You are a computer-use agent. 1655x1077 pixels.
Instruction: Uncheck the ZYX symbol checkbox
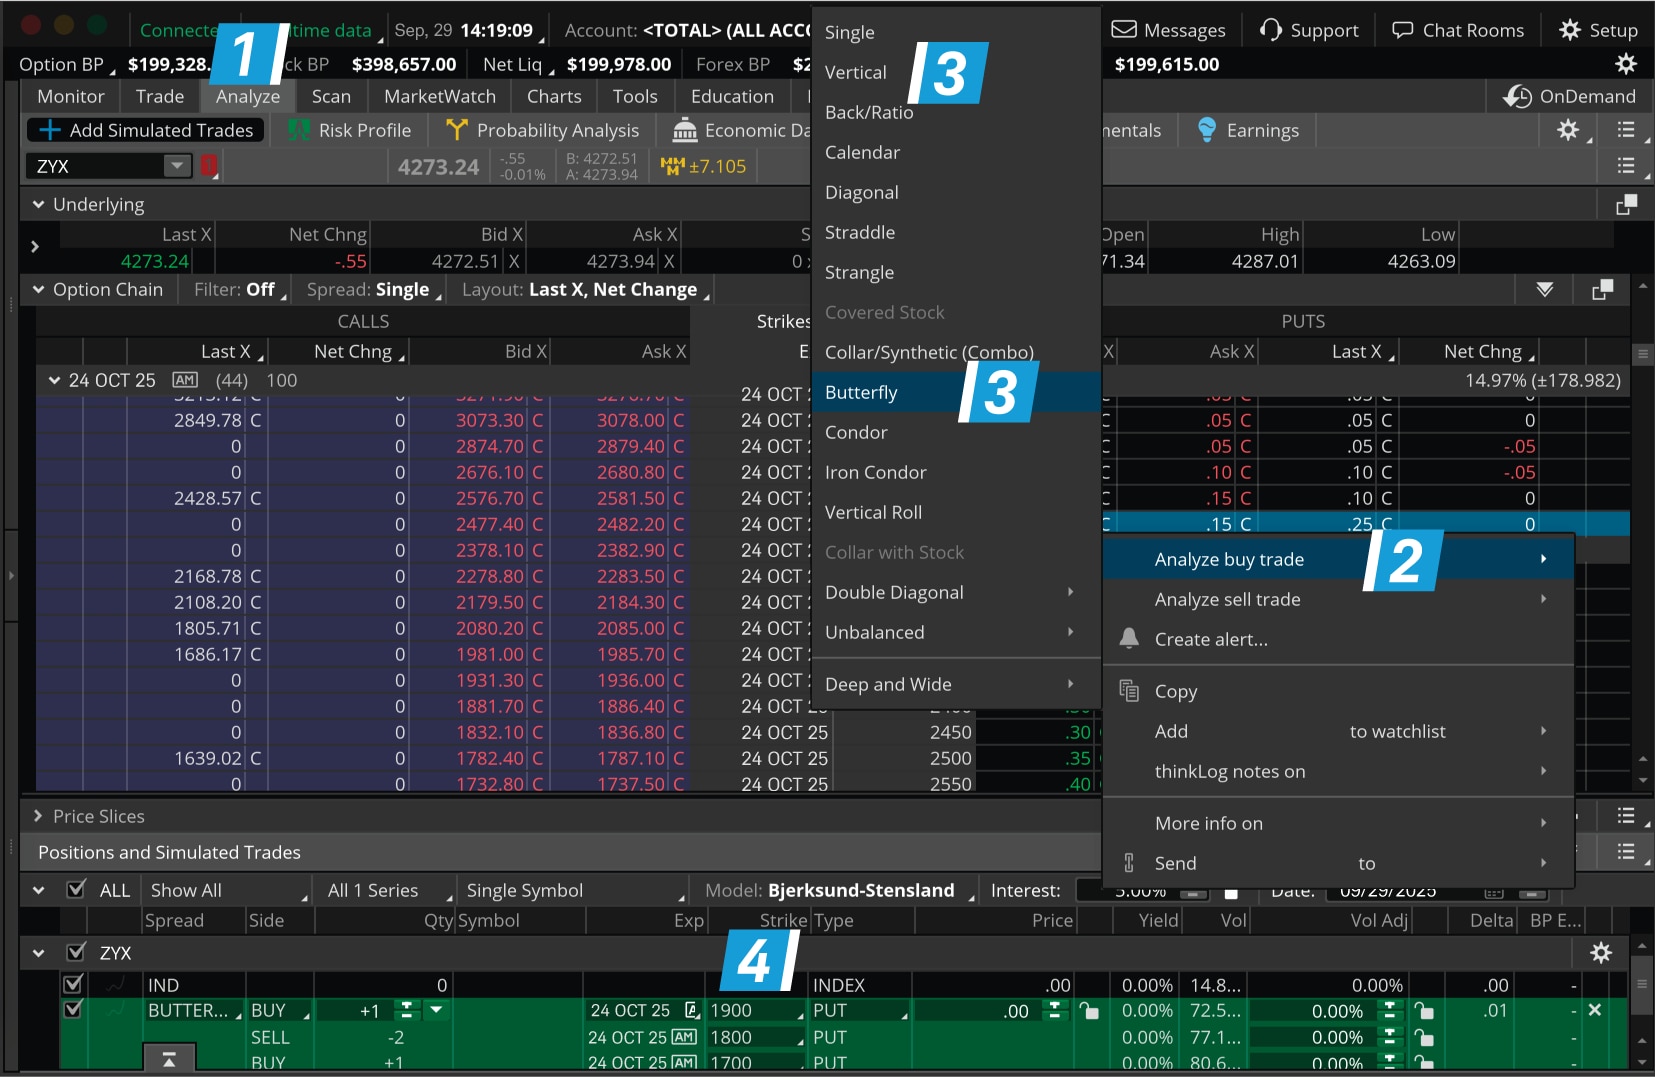(x=72, y=953)
